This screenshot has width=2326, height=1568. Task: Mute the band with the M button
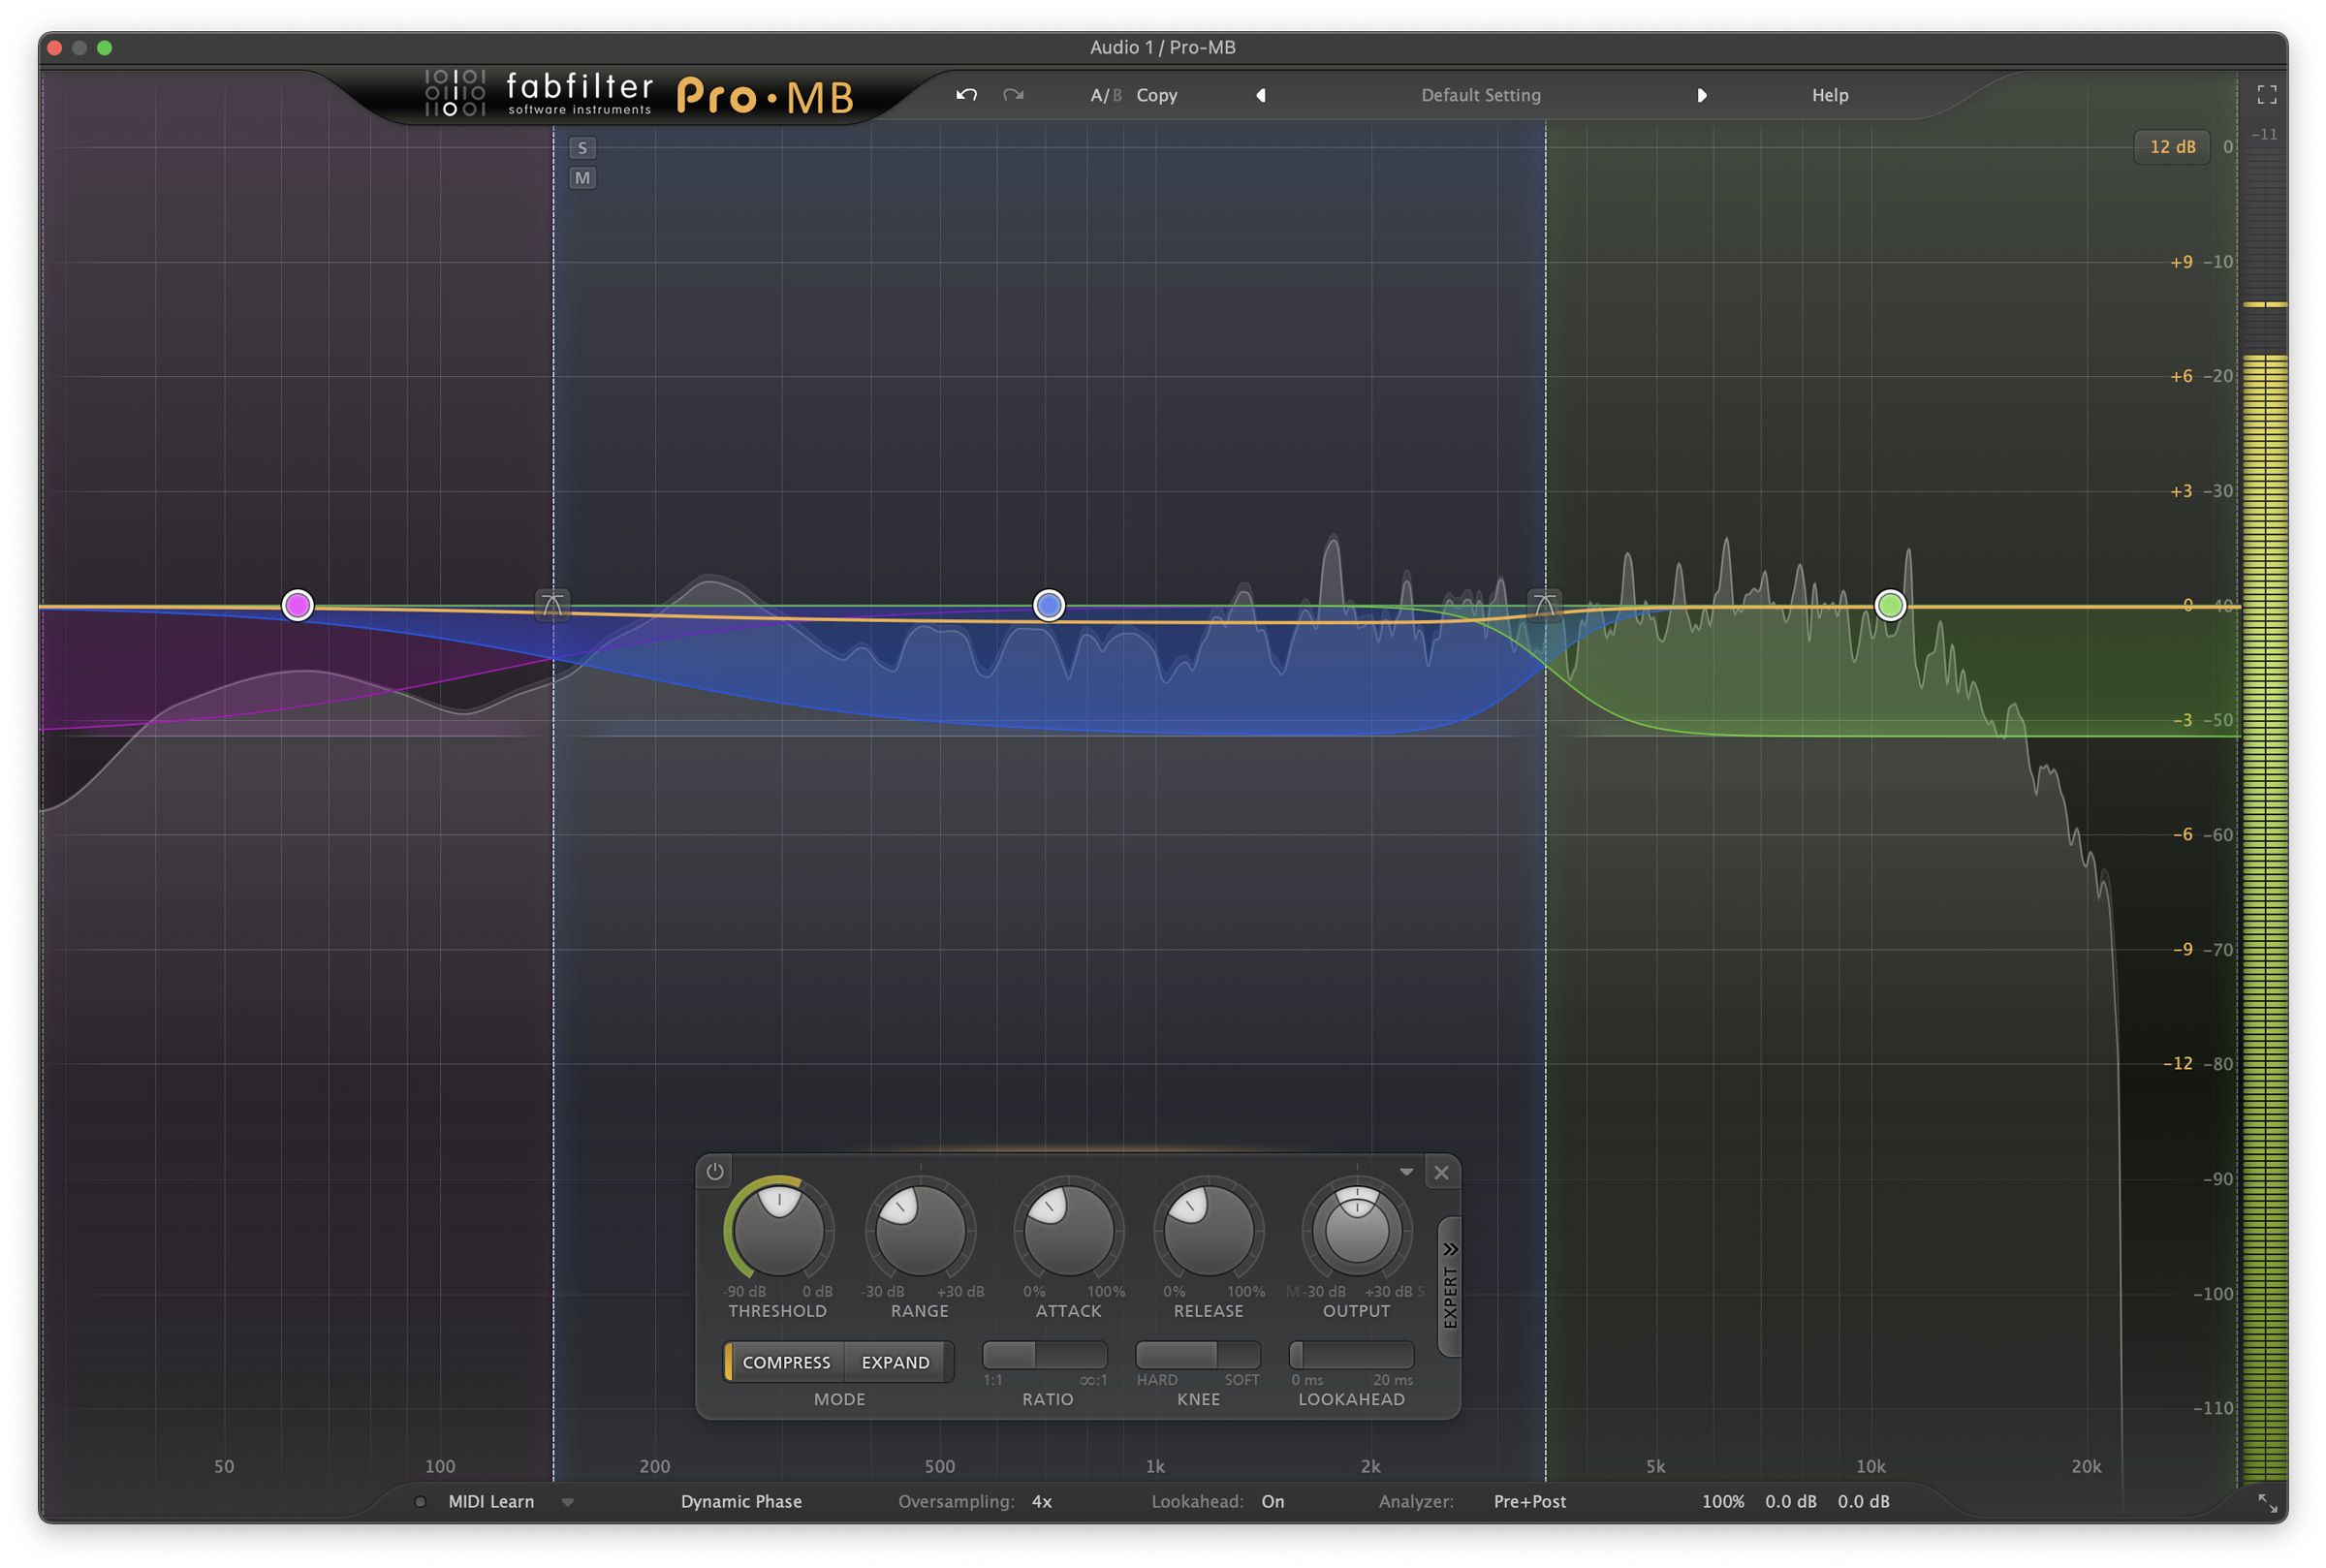pos(582,178)
